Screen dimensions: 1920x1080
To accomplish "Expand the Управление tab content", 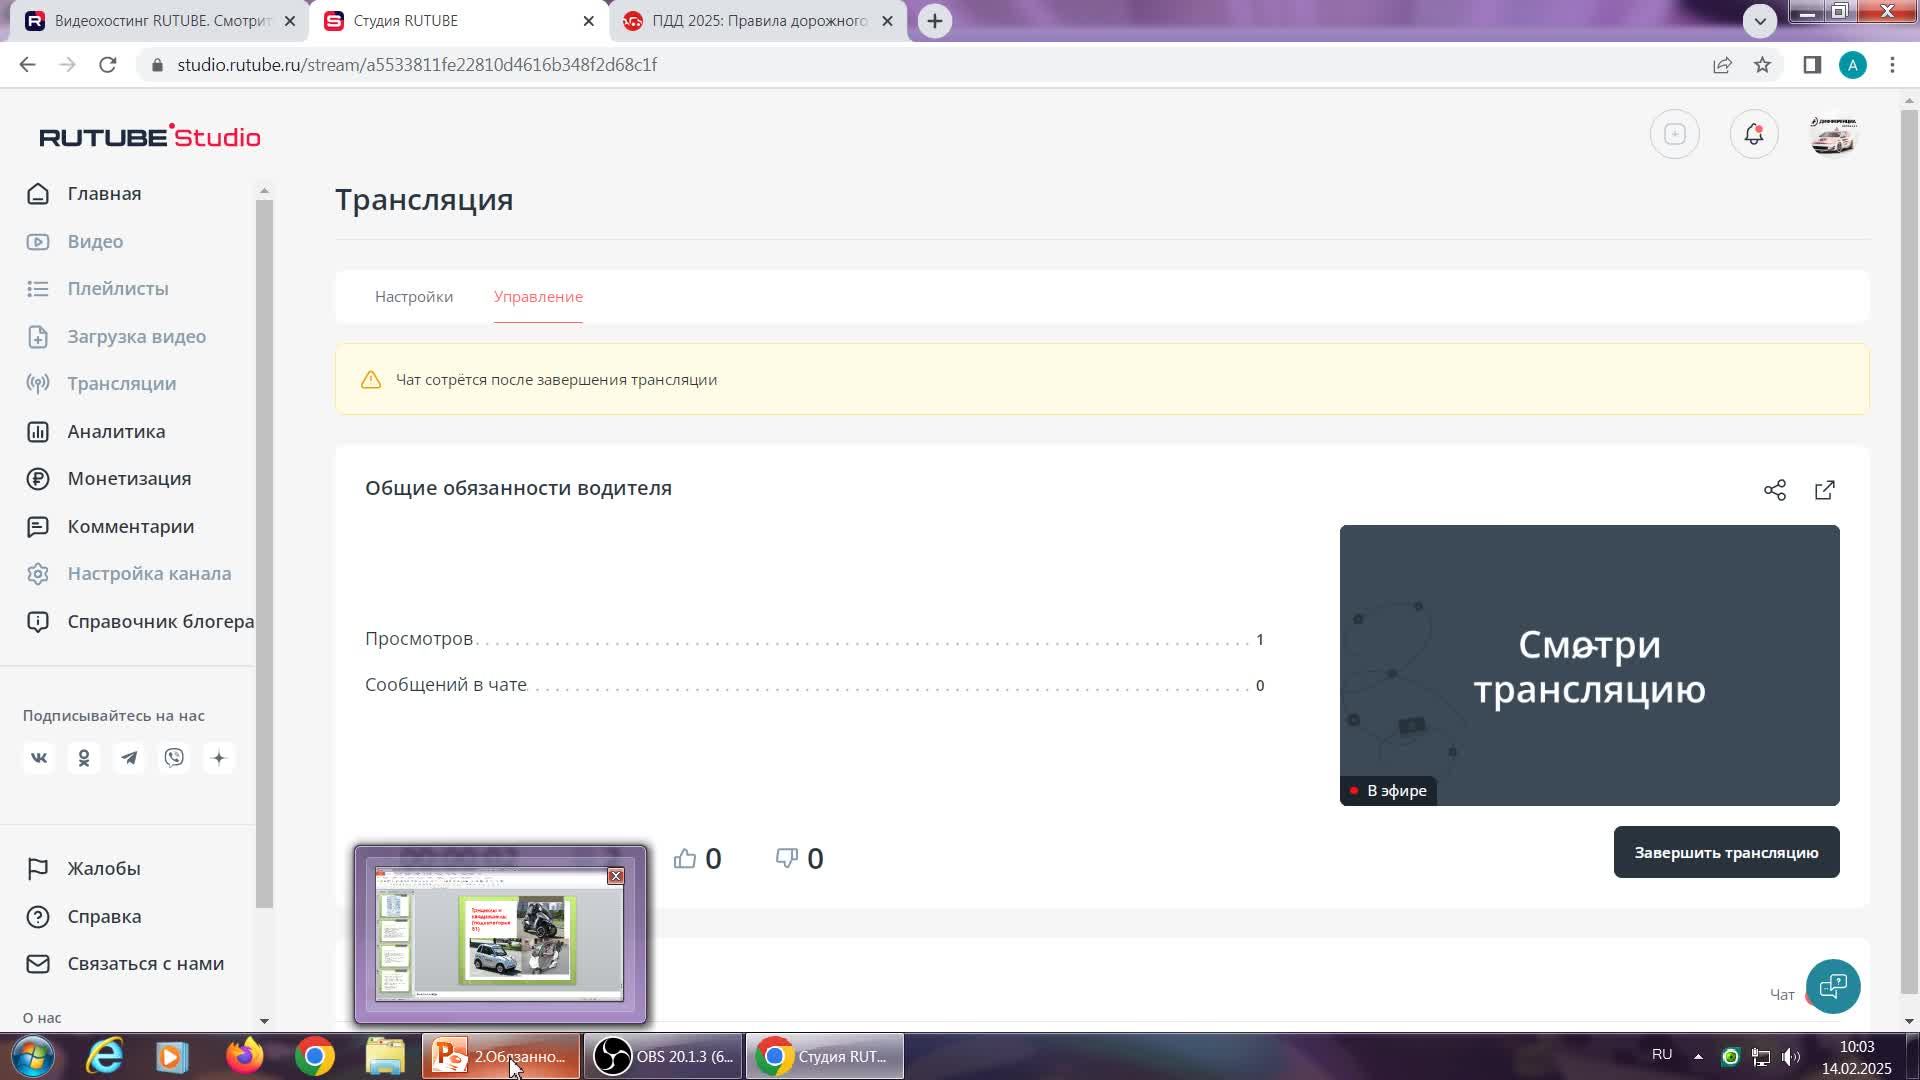I will click(539, 295).
